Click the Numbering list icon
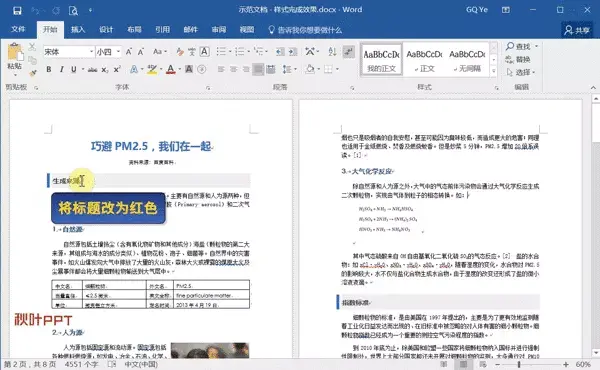The height and width of the screenshot is (370, 600). (x=240, y=52)
